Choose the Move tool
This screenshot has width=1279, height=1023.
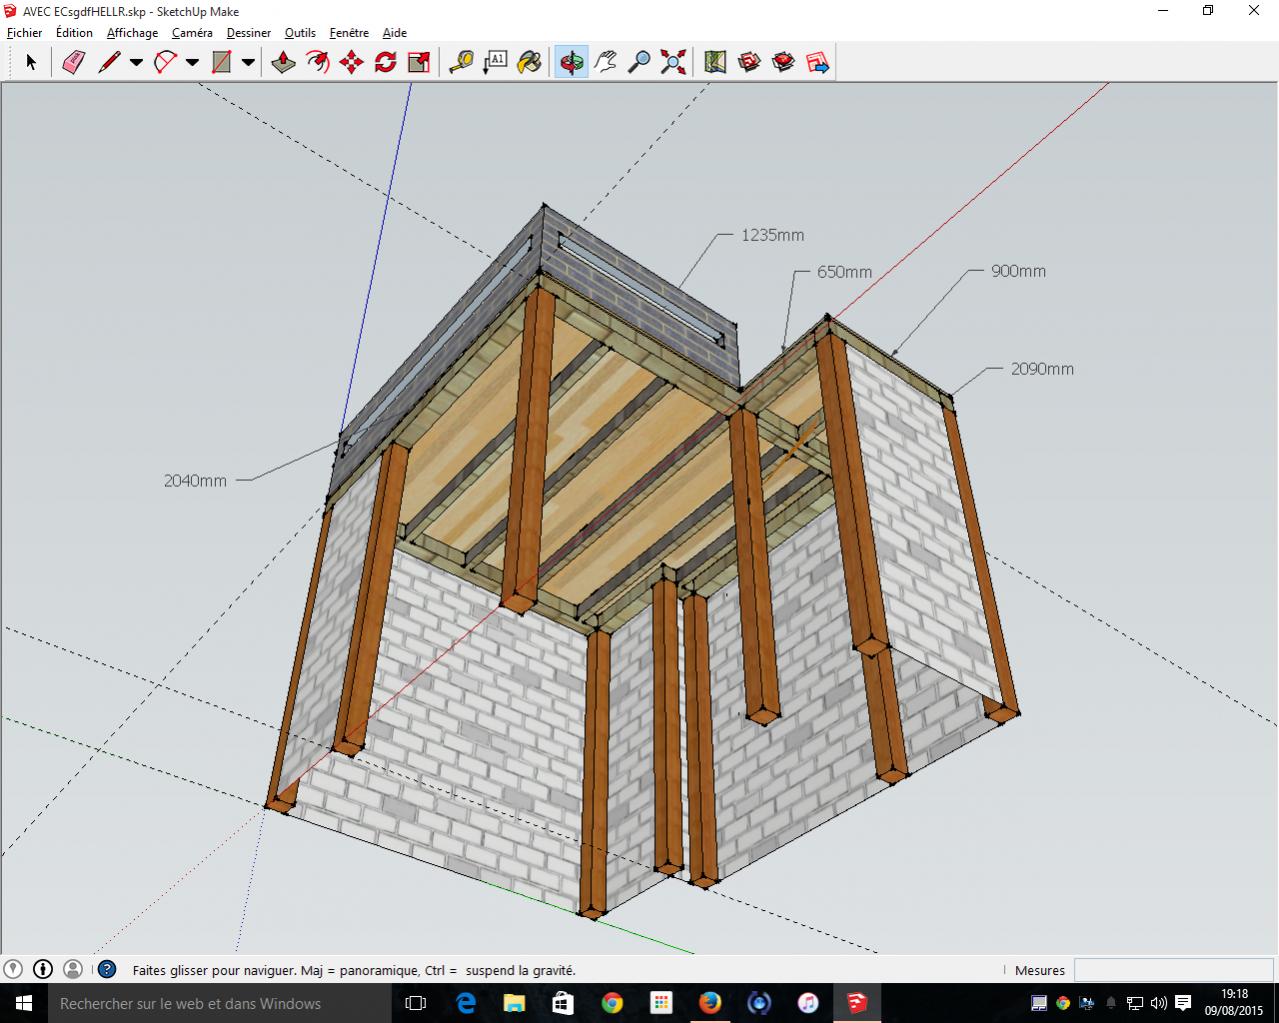click(x=351, y=63)
